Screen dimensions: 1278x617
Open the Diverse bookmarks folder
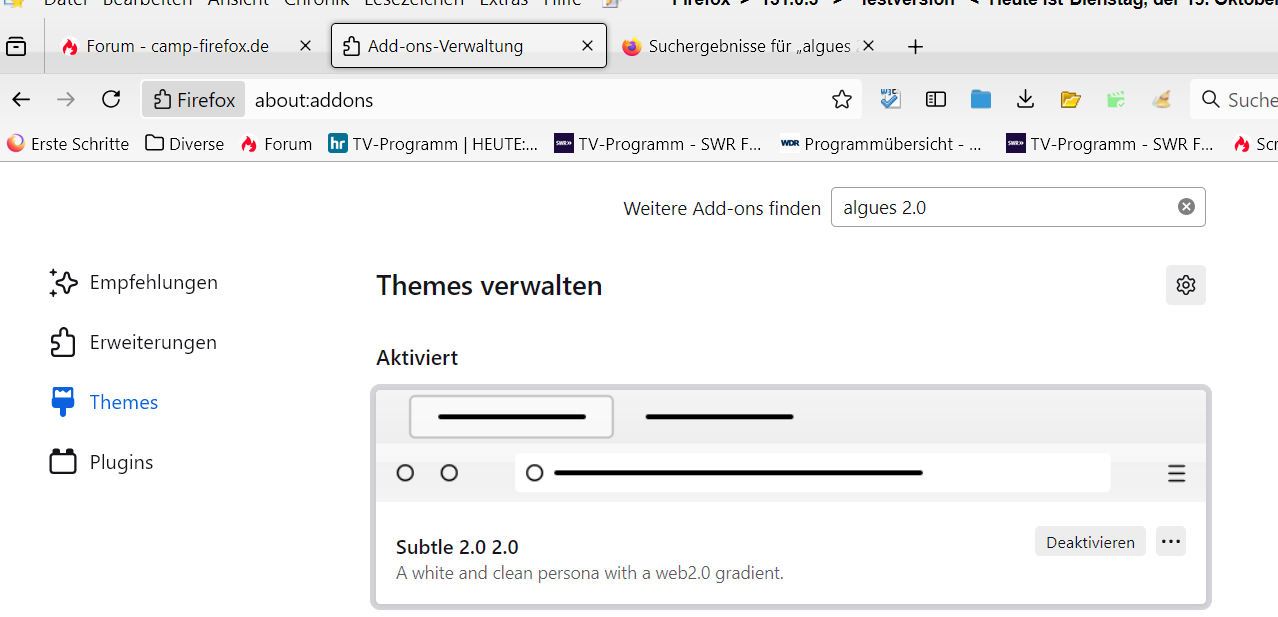tap(185, 143)
